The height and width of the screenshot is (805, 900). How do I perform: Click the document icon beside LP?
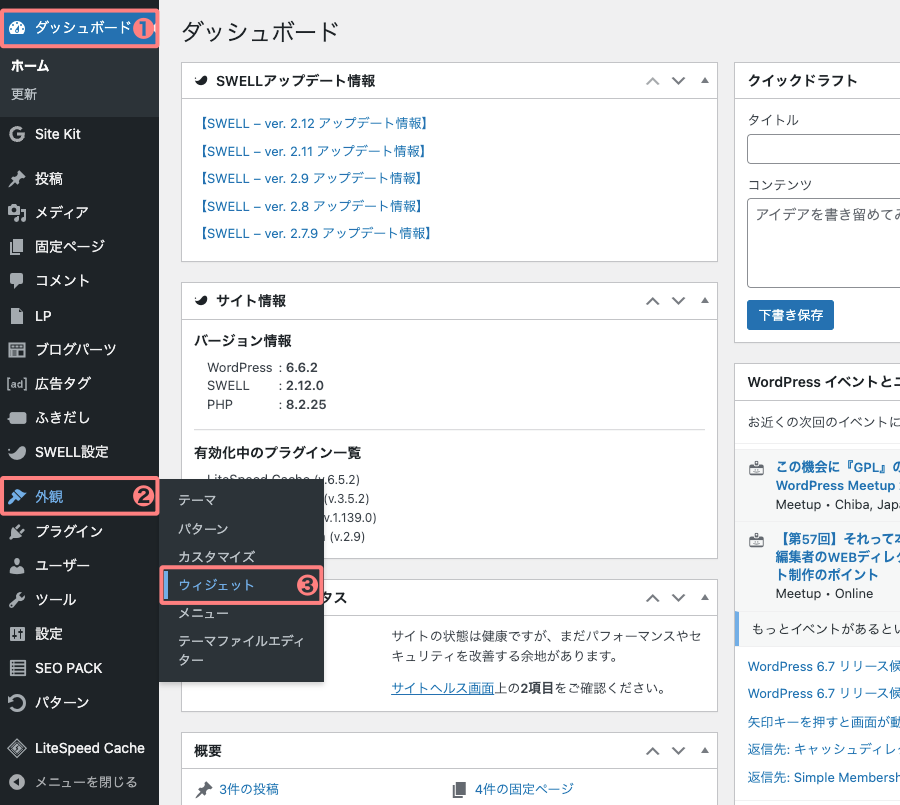point(17,316)
